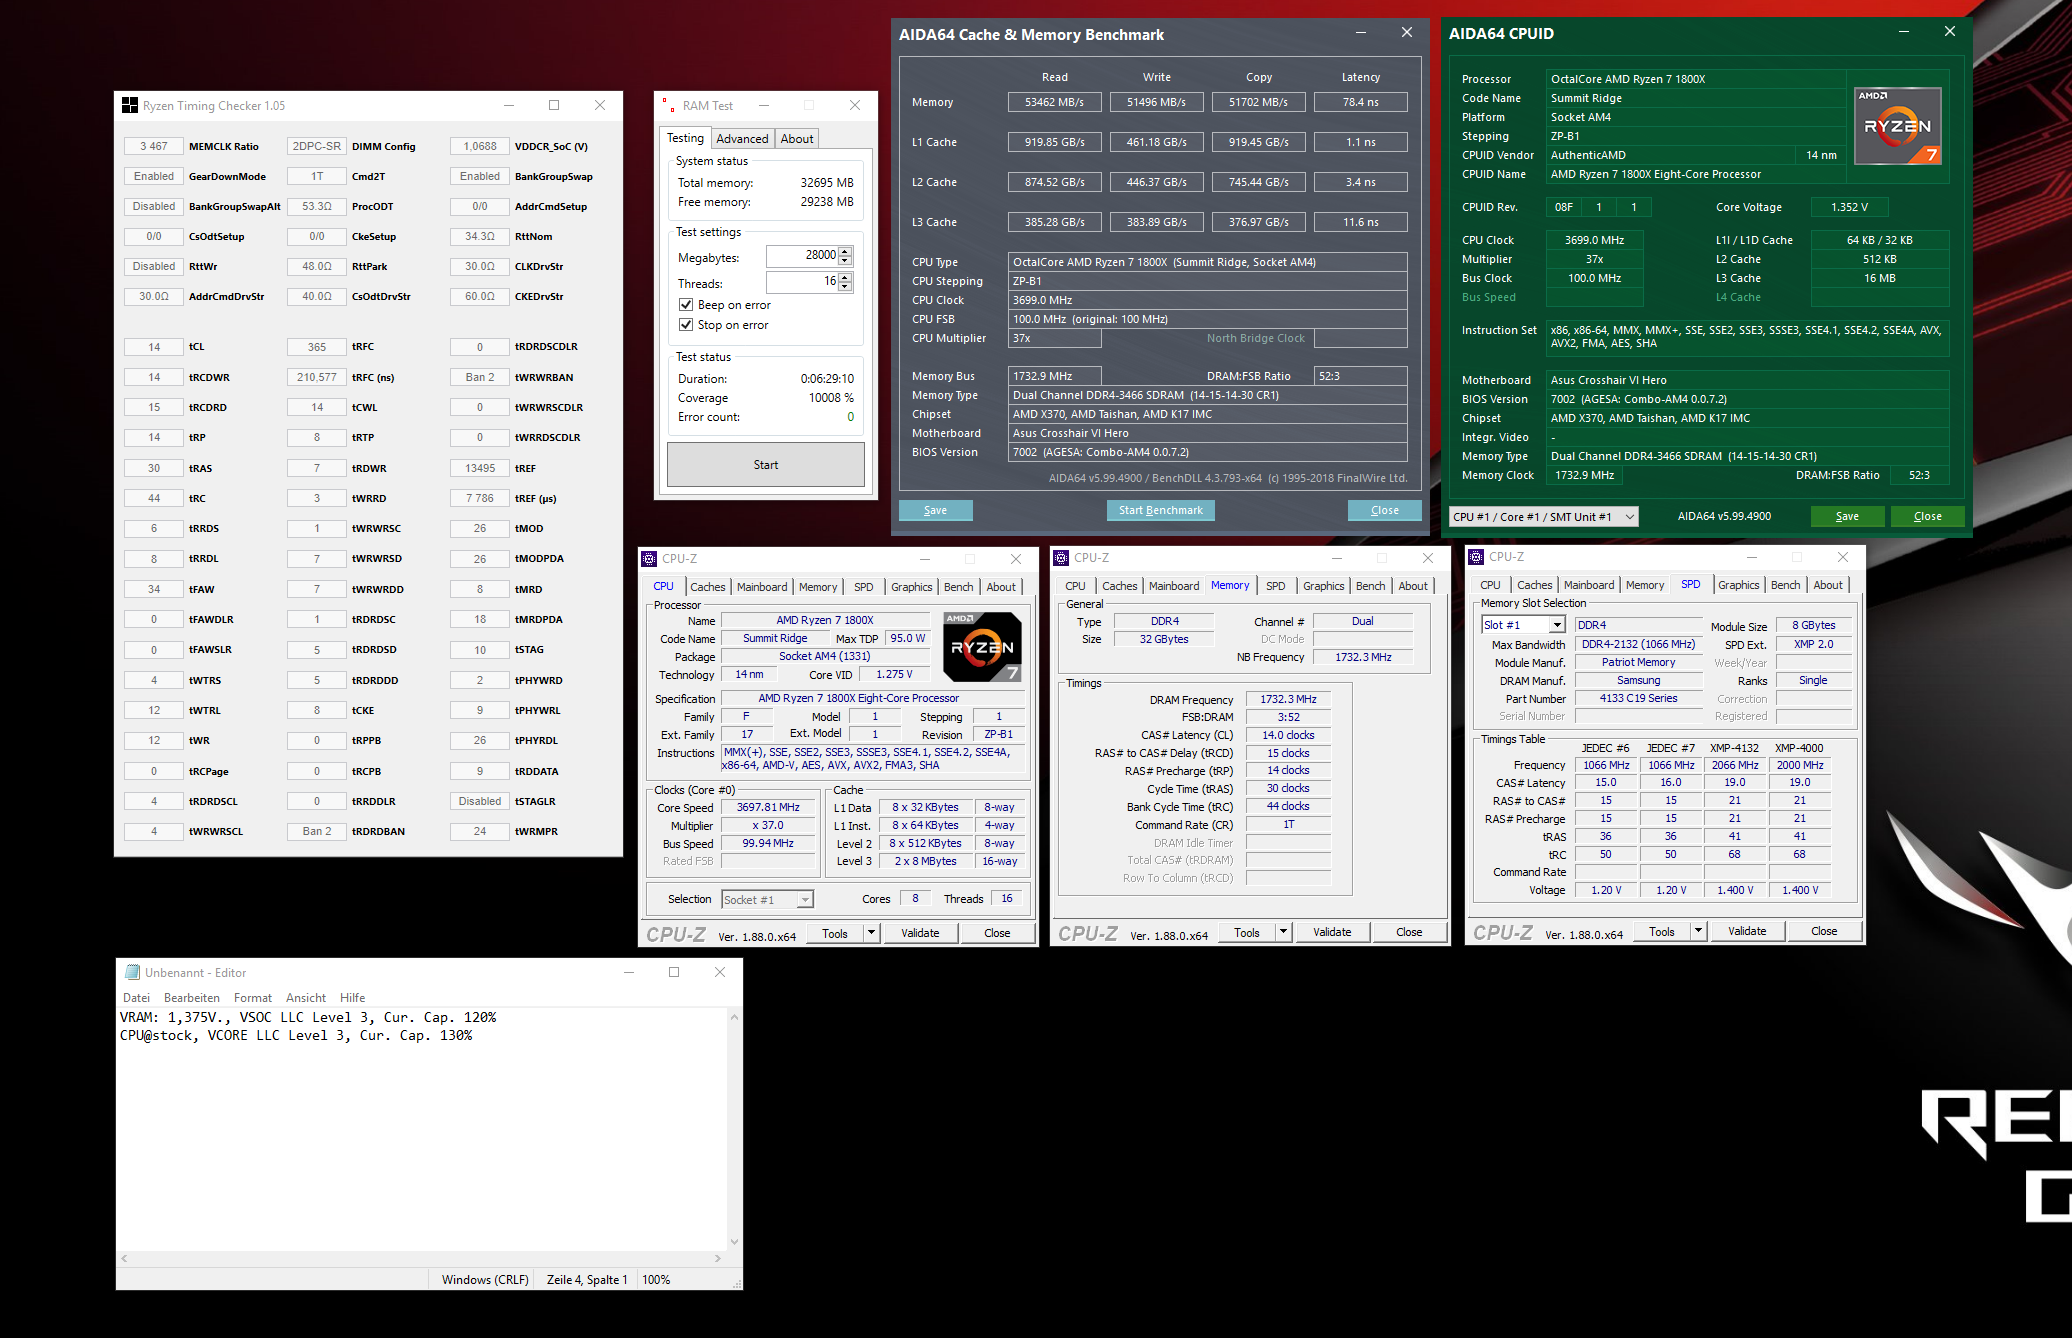Click Start Benchmark in AIDA64
The width and height of the screenshot is (2072, 1338).
pos(1160,510)
